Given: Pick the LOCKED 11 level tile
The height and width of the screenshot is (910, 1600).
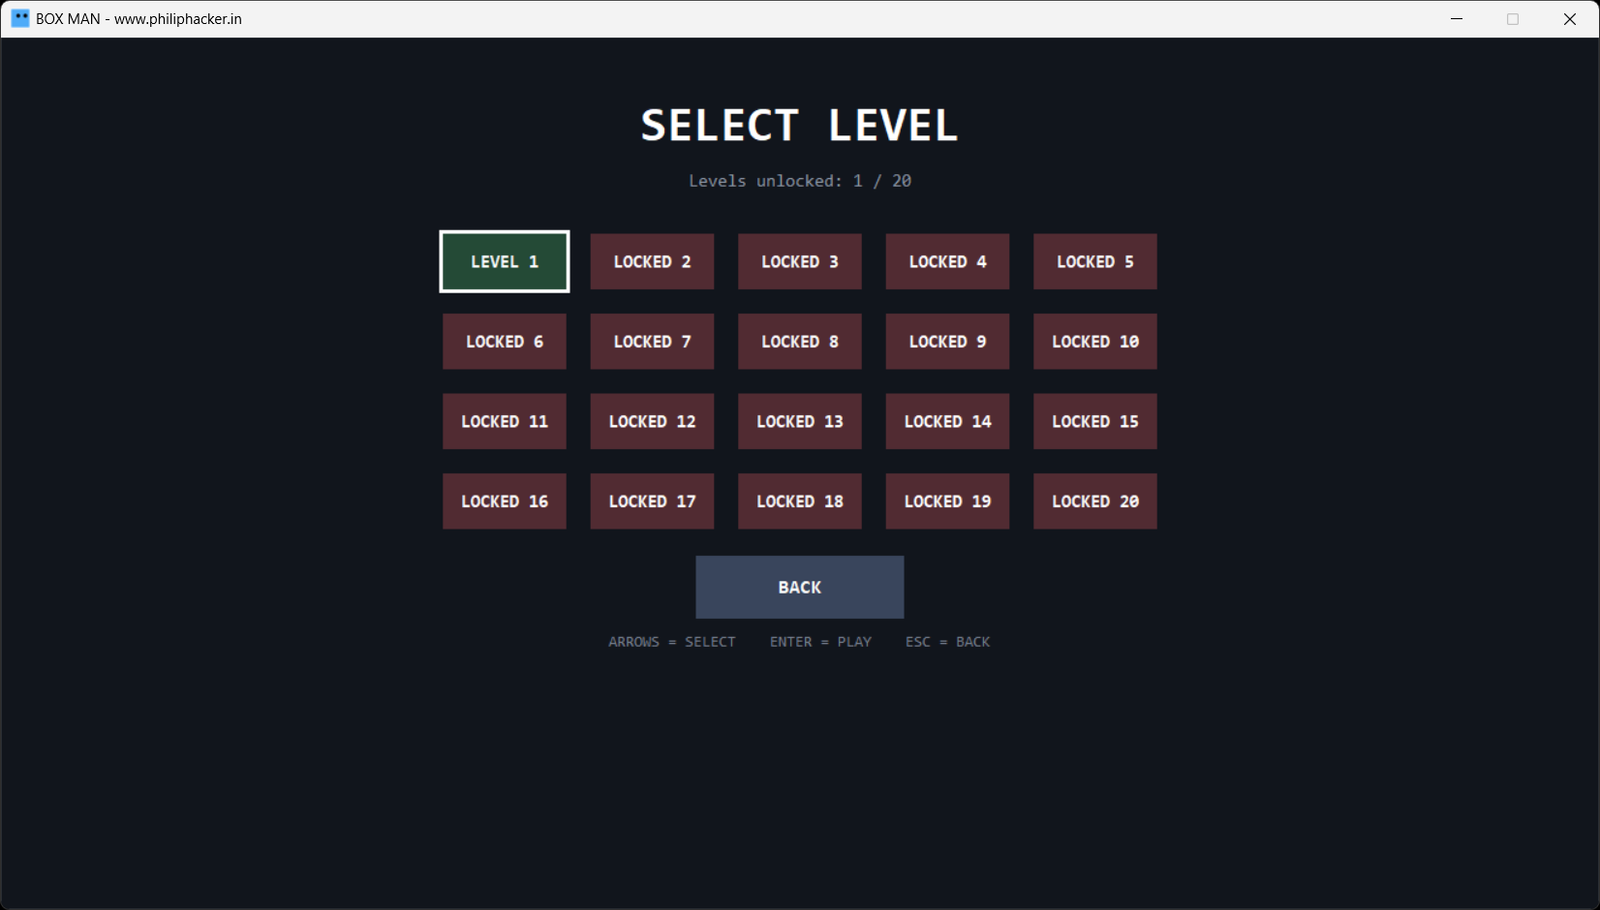Looking at the screenshot, I should (x=504, y=421).
